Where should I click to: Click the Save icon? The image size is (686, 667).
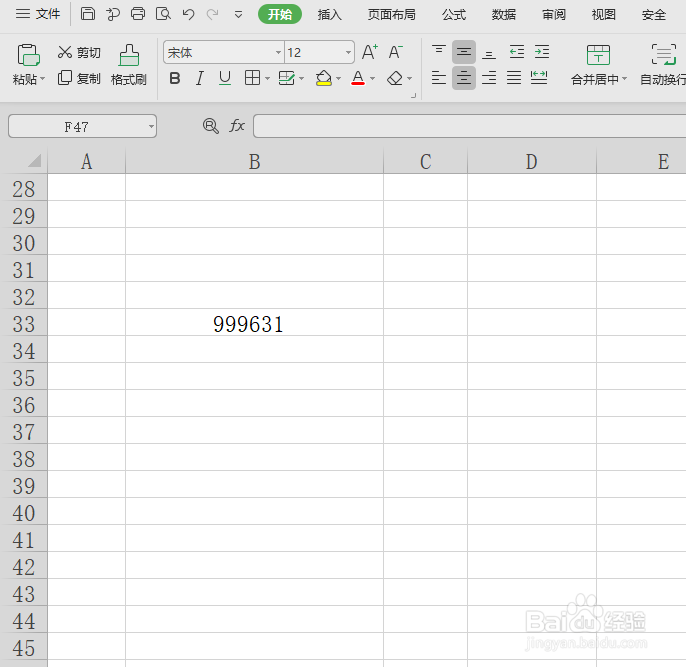[88, 14]
